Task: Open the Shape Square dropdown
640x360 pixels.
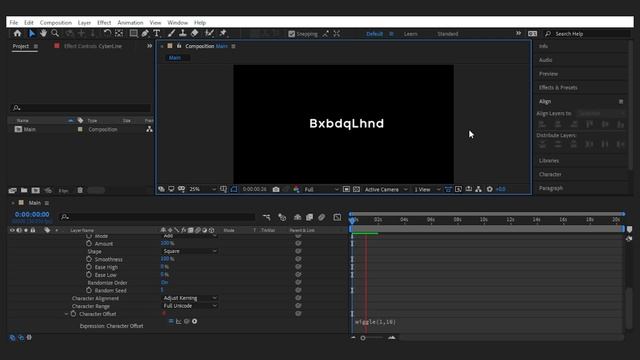Action: (x=190, y=251)
